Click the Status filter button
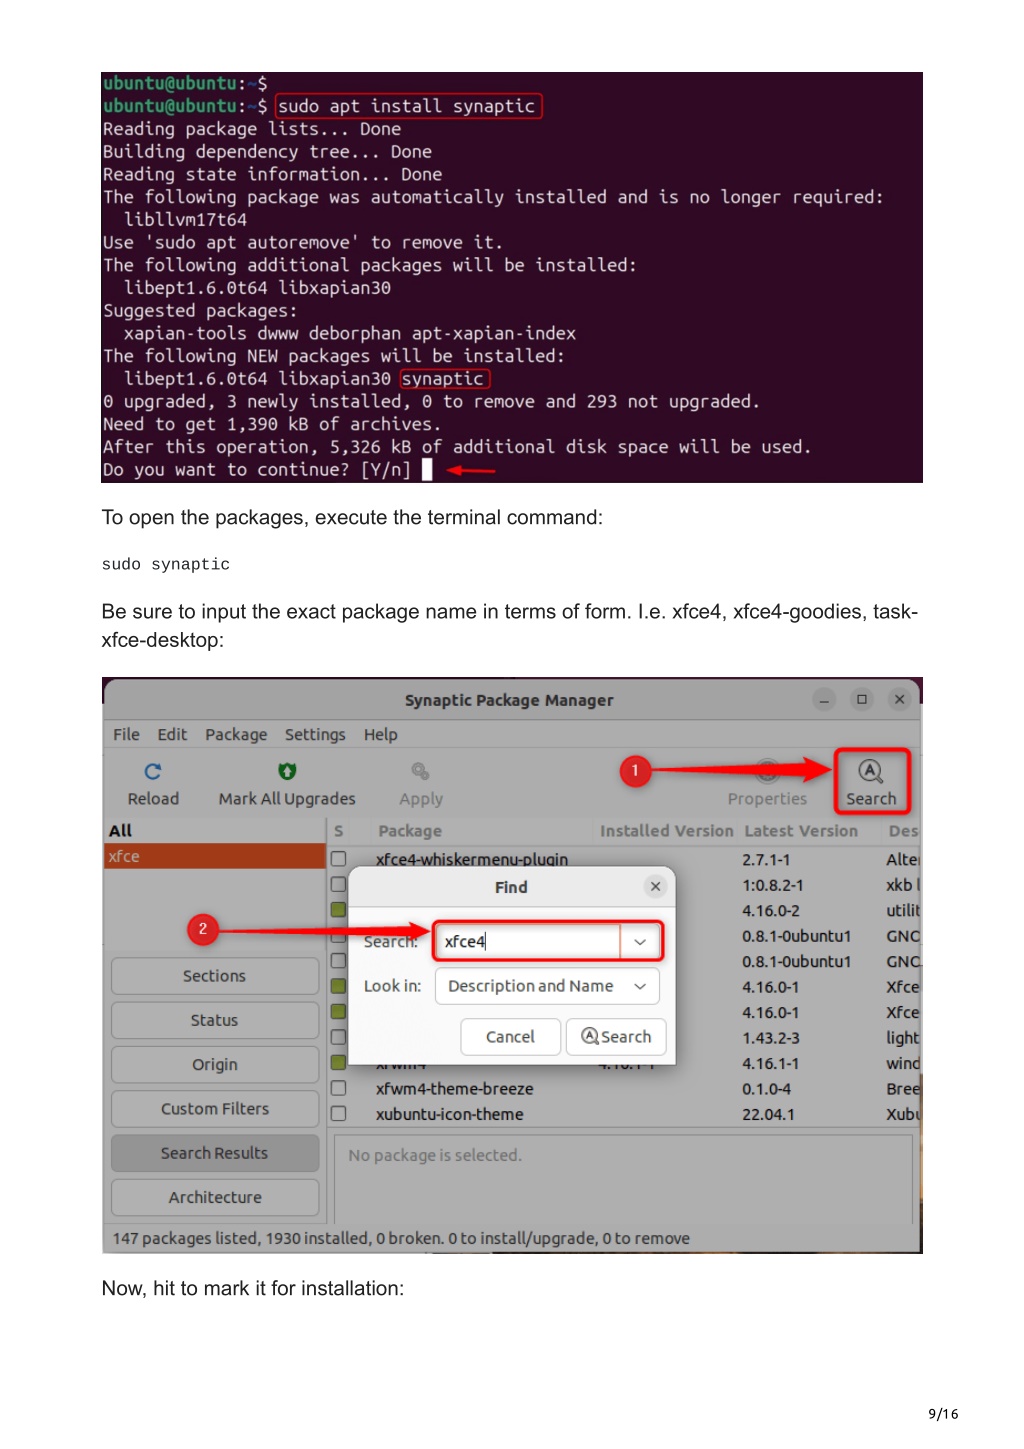Screen dimensions: 1024x1449 (215, 1020)
